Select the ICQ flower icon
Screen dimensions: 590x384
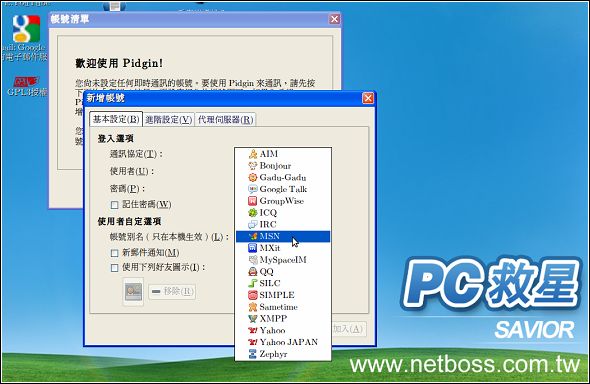click(253, 212)
